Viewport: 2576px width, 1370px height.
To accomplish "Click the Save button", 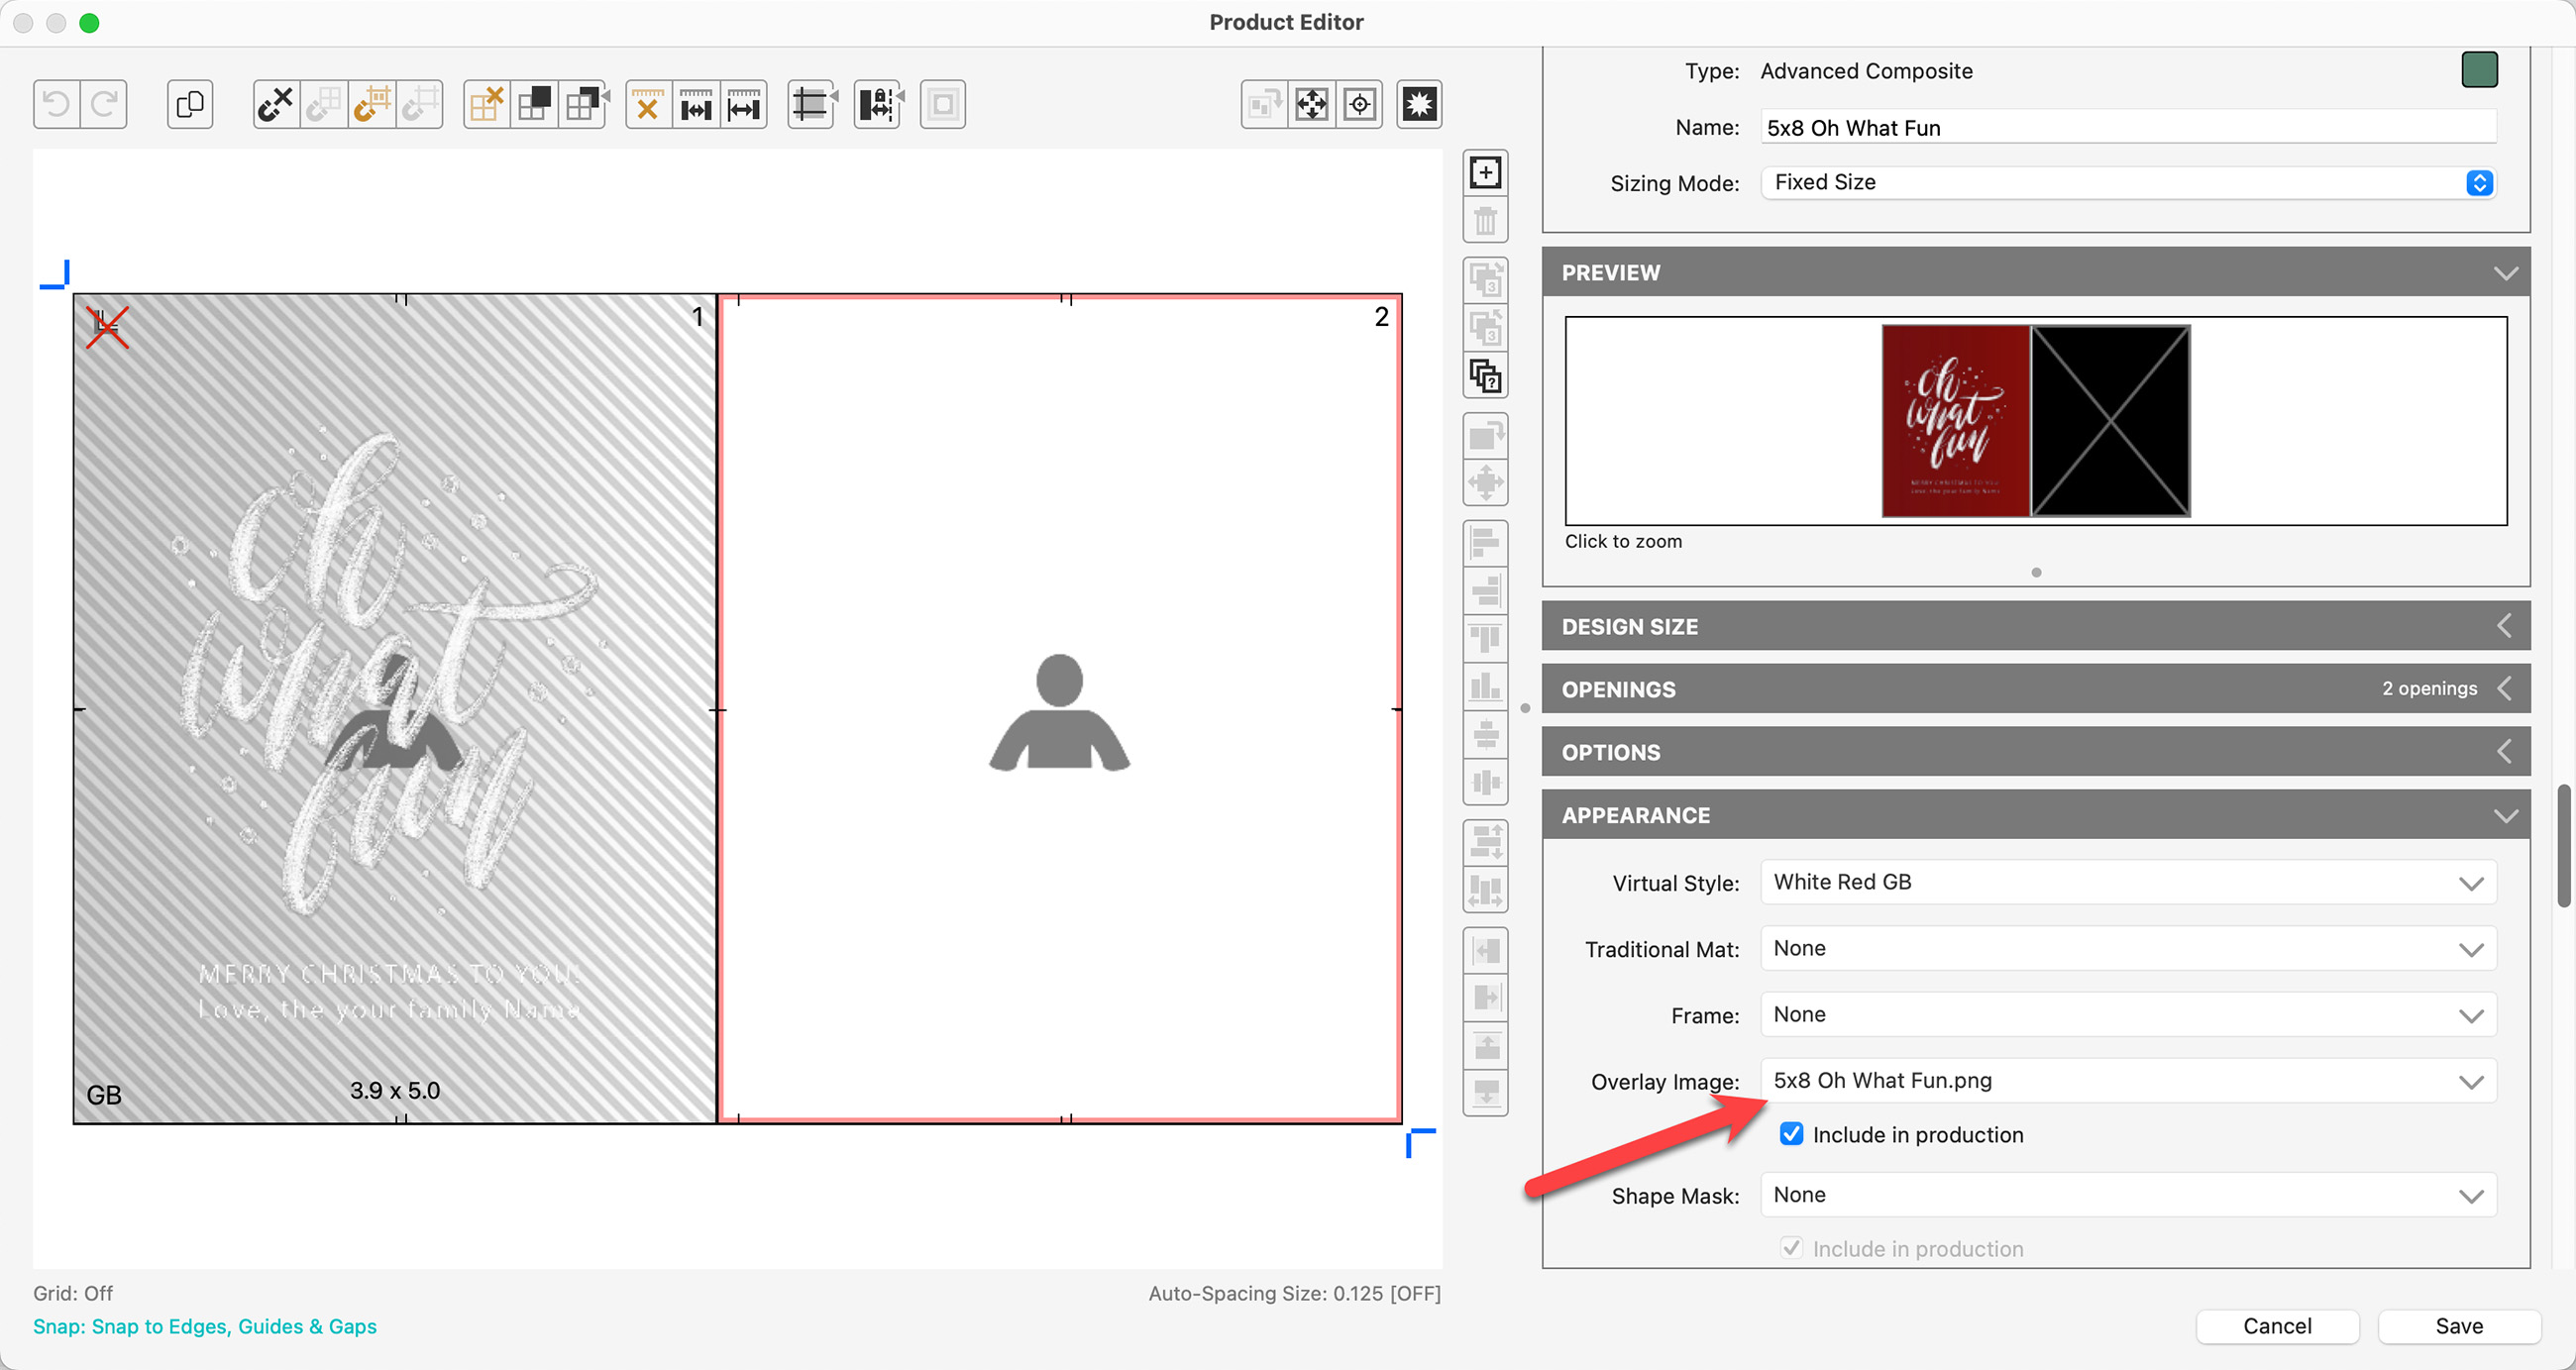I will [2458, 1326].
